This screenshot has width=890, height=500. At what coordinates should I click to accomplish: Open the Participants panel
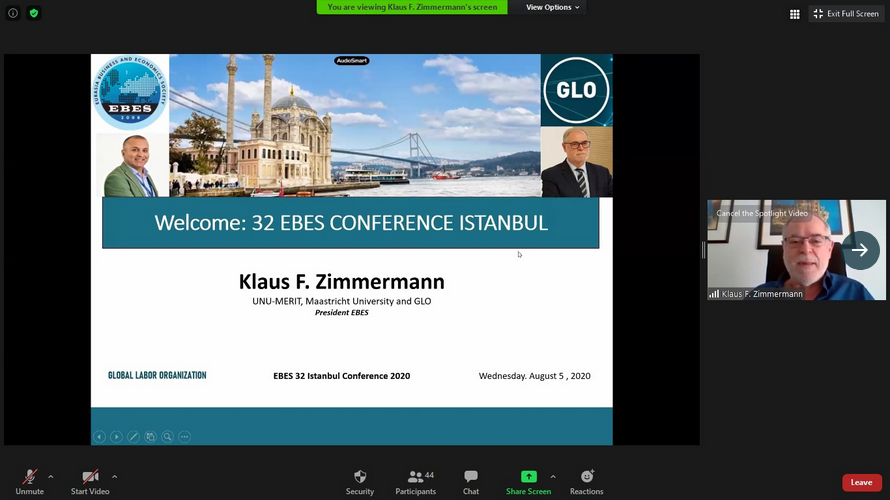[x=415, y=482]
